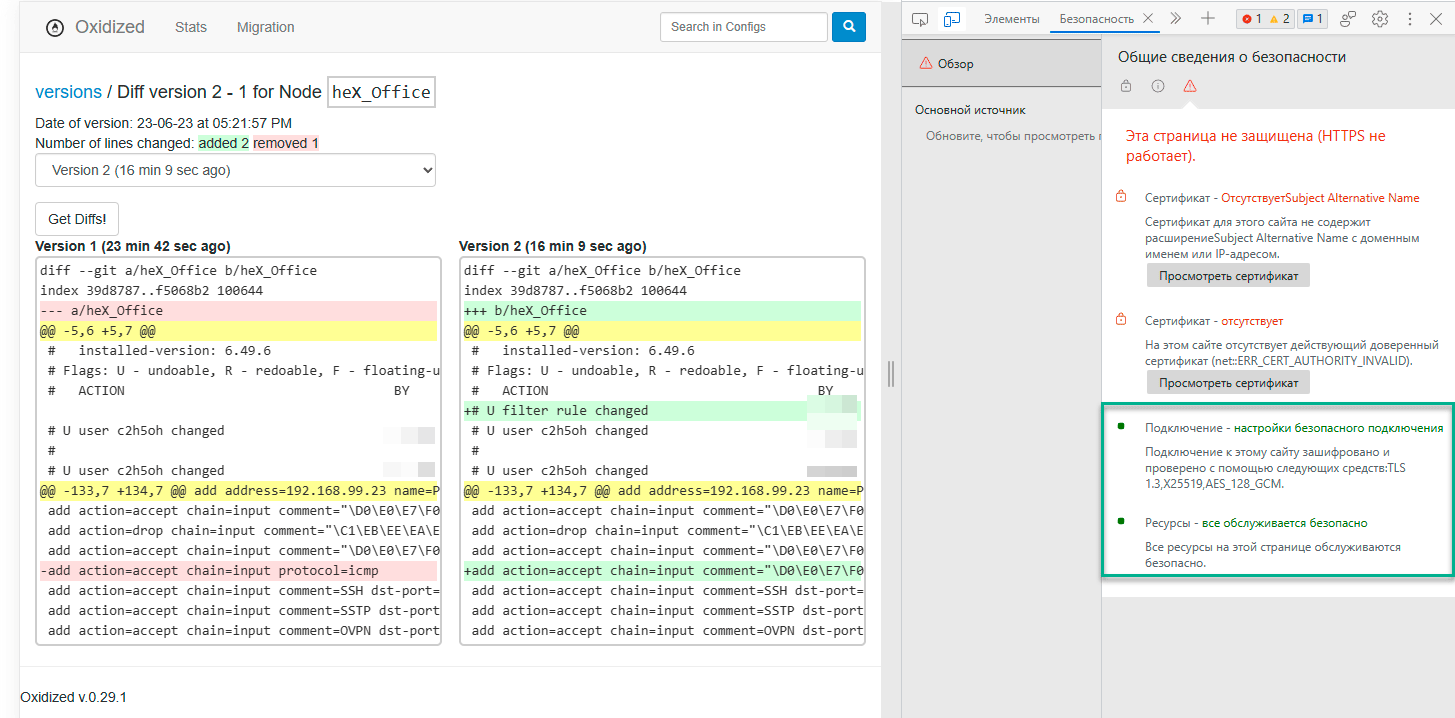Open DevTools three-dot options menu
The height and width of the screenshot is (718, 1455).
point(1410,19)
